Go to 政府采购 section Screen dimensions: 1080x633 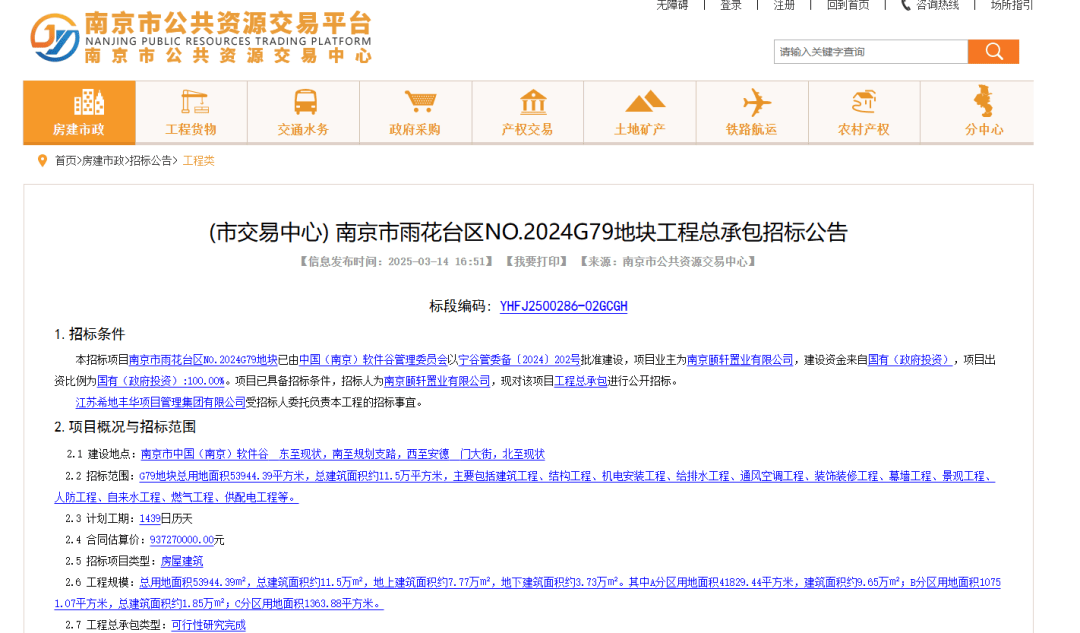coord(415,112)
